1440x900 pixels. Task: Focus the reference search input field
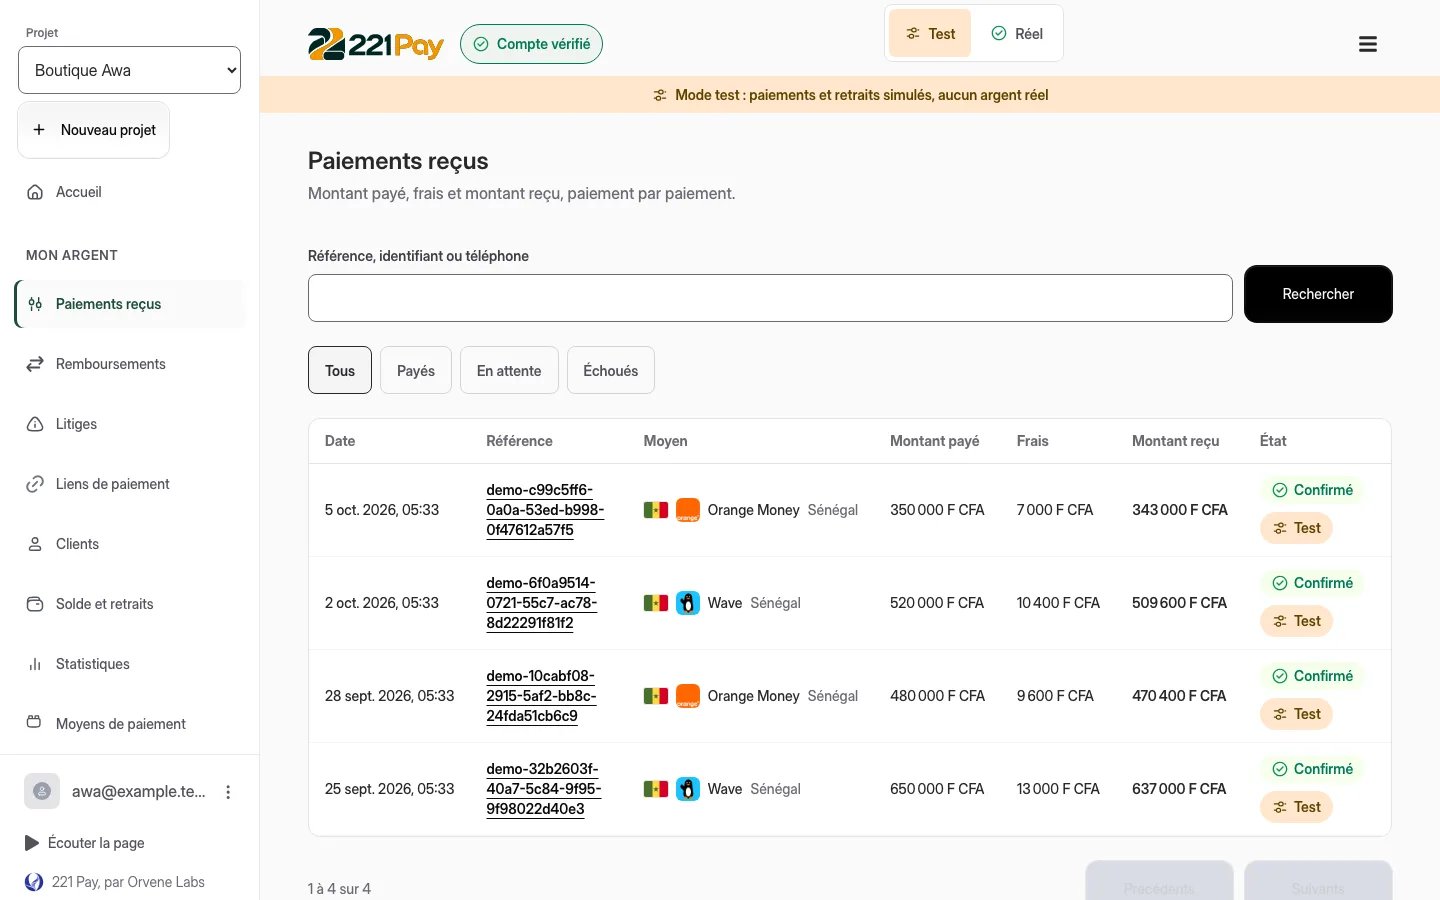pyautogui.click(x=770, y=298)
